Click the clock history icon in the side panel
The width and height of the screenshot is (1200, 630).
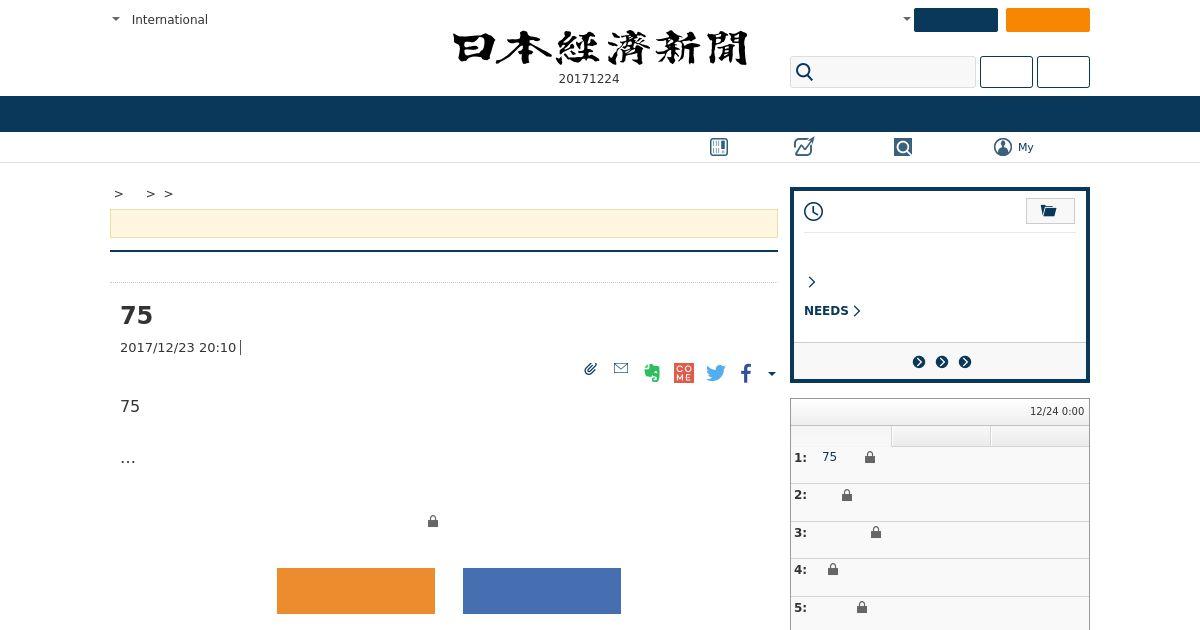814,211
